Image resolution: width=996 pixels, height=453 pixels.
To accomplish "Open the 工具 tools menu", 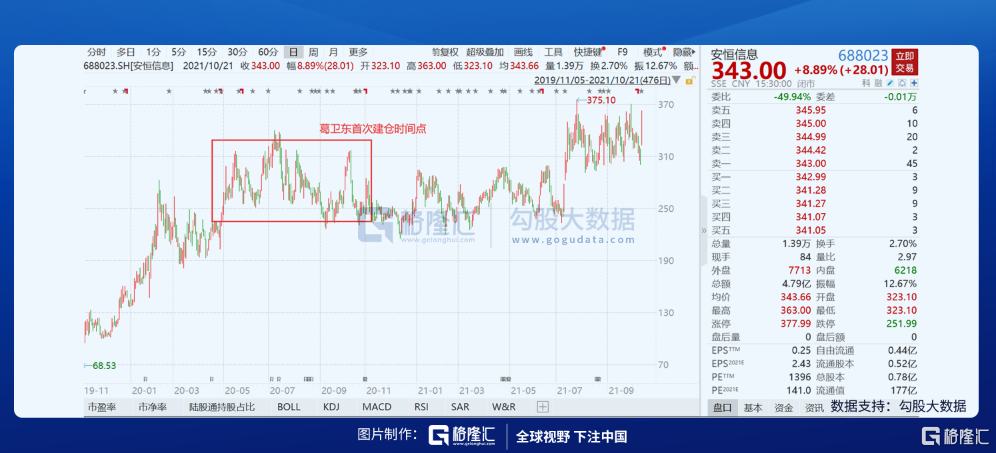I will click(553, 52).
